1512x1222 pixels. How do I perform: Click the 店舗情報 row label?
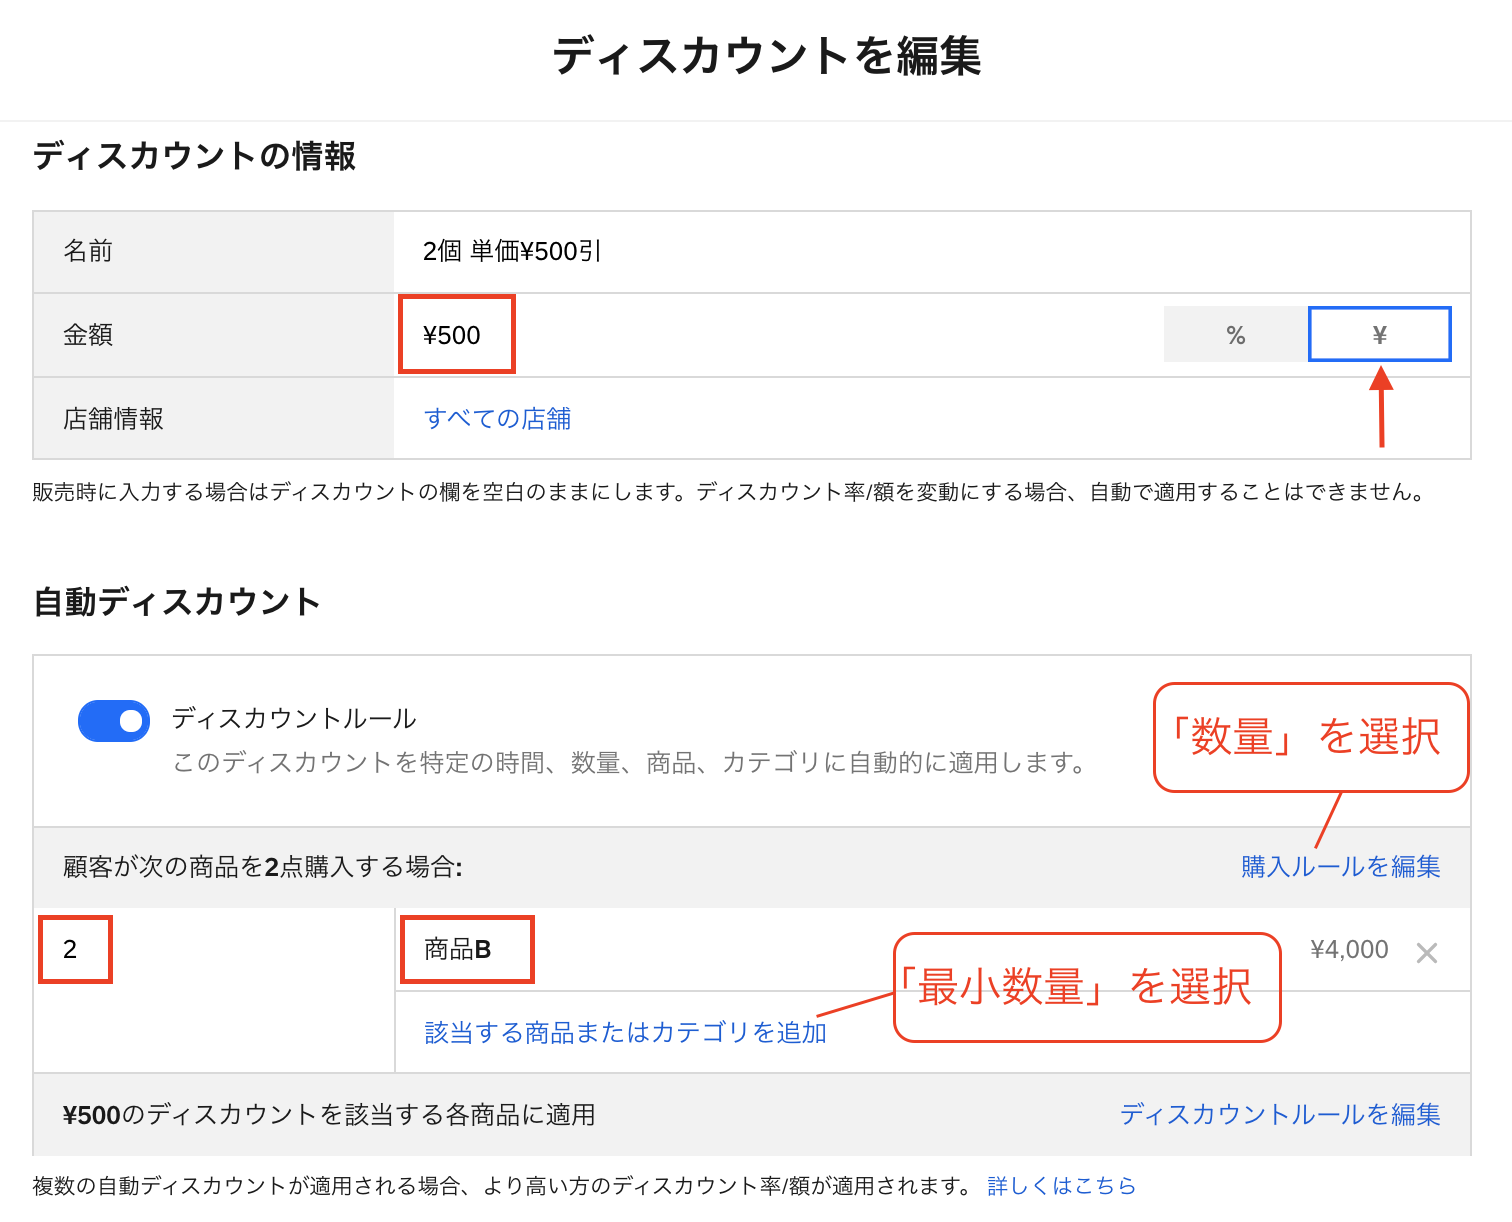tap(113, 418)
